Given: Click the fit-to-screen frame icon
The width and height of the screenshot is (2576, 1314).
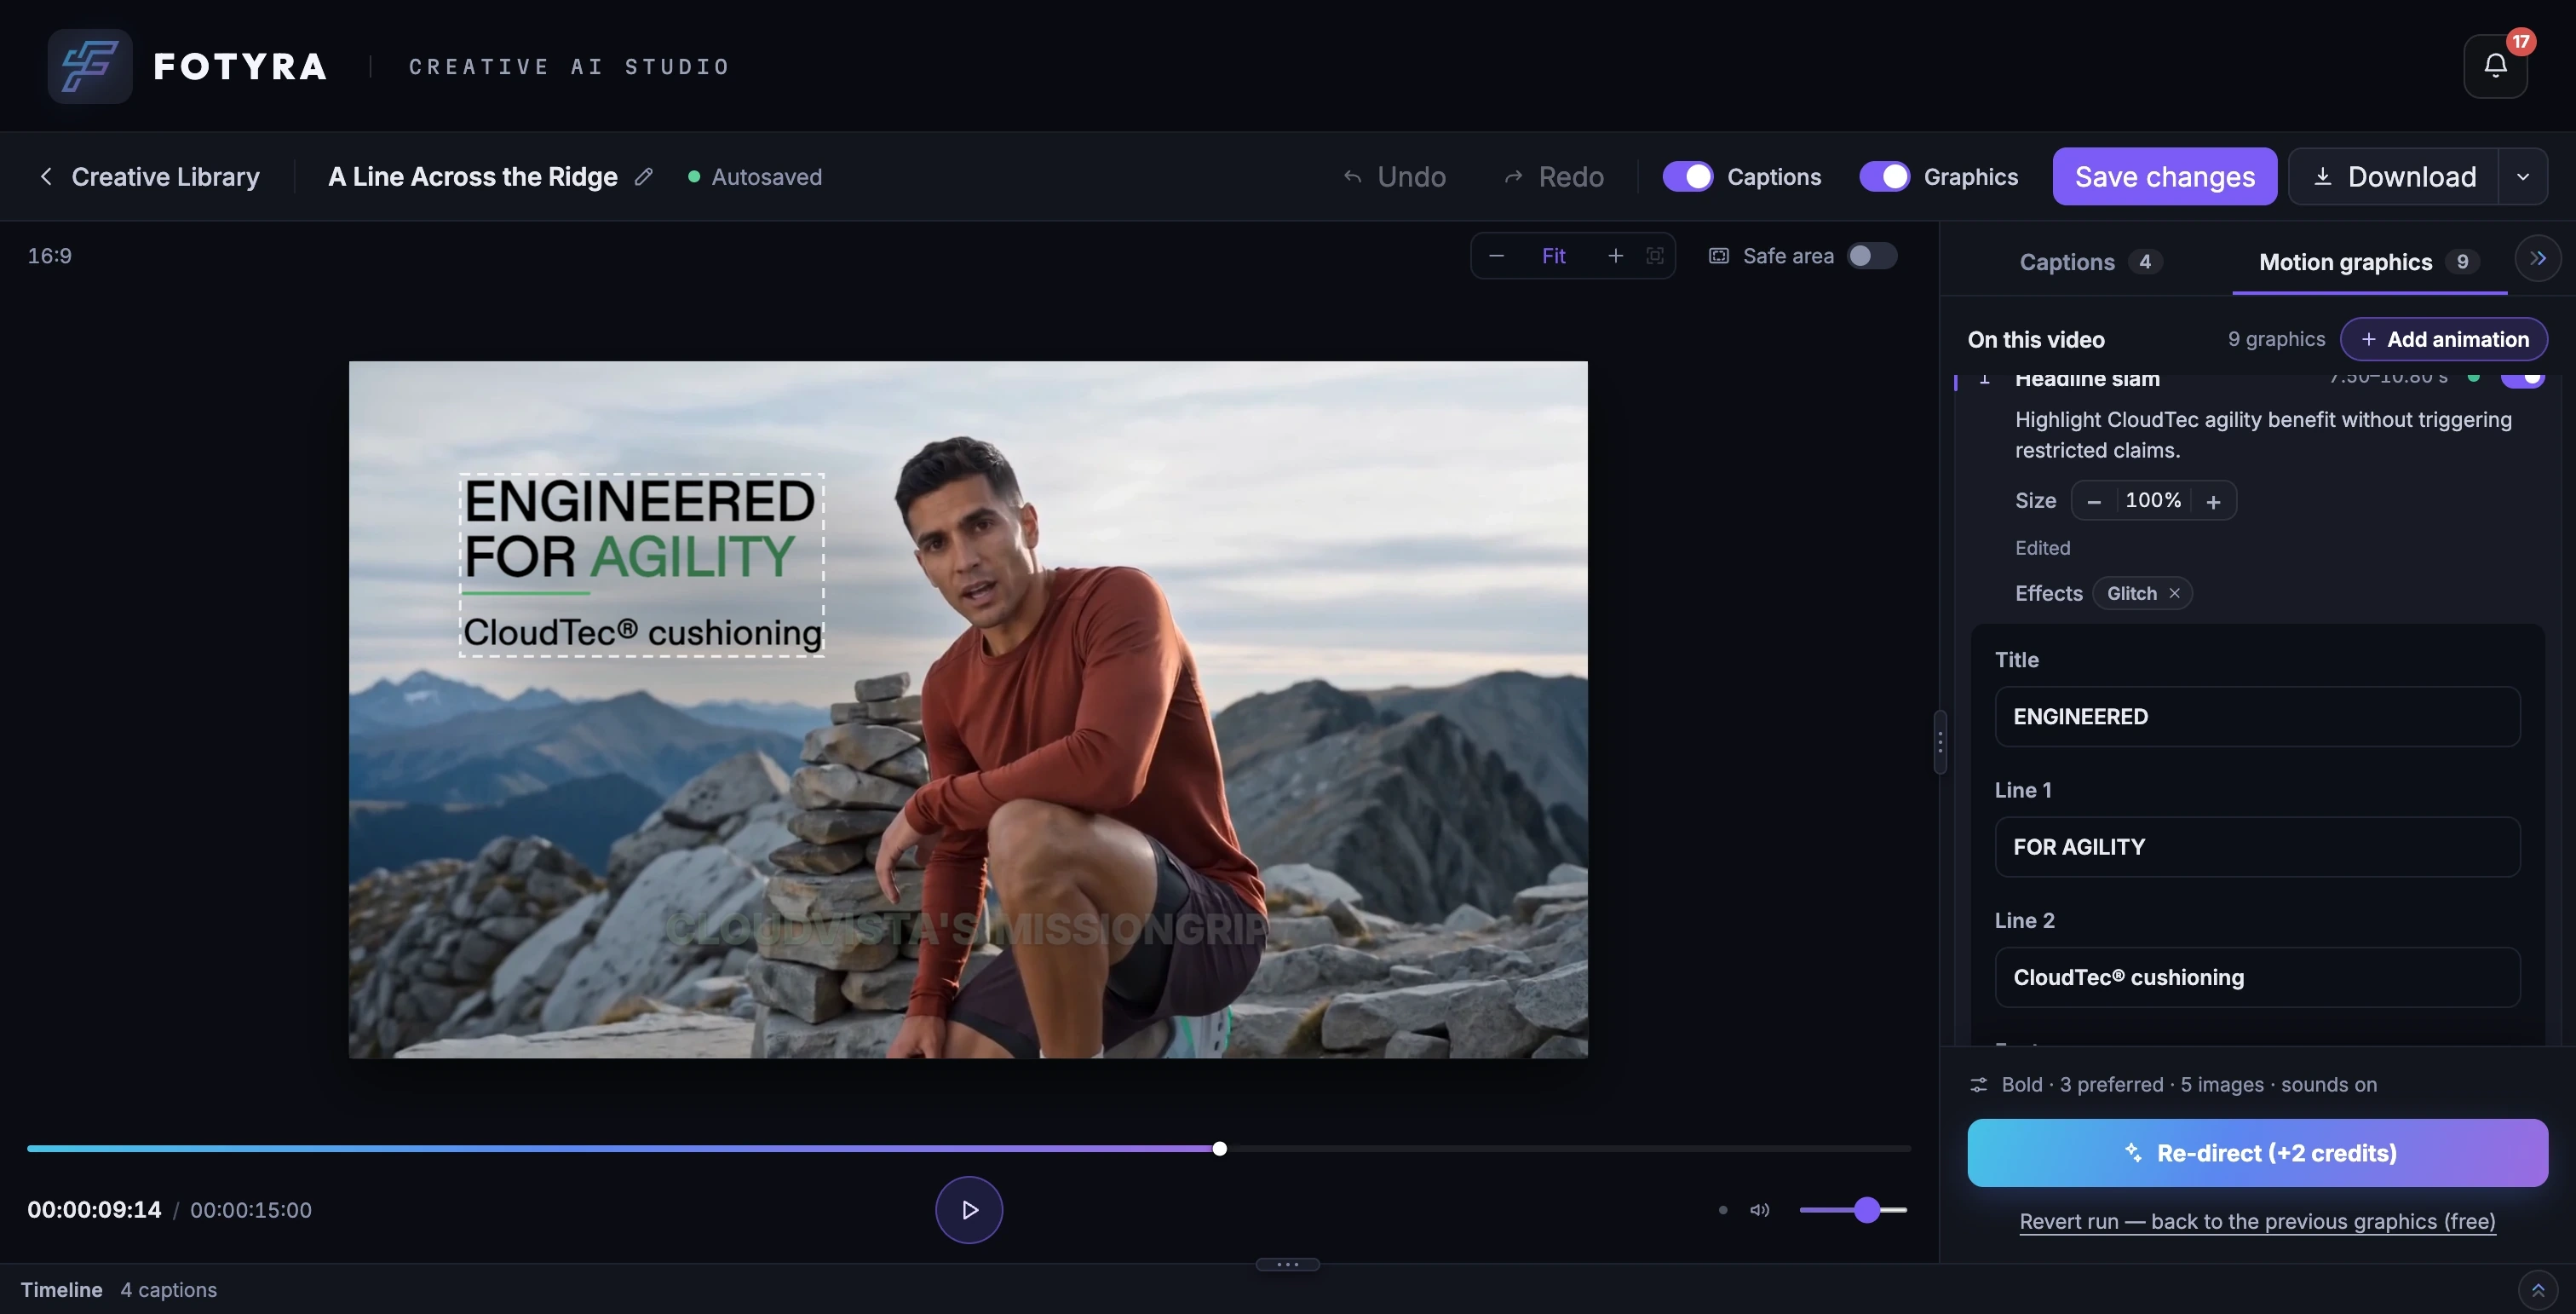Looking at the screenshot, I should coord(1655,256).
